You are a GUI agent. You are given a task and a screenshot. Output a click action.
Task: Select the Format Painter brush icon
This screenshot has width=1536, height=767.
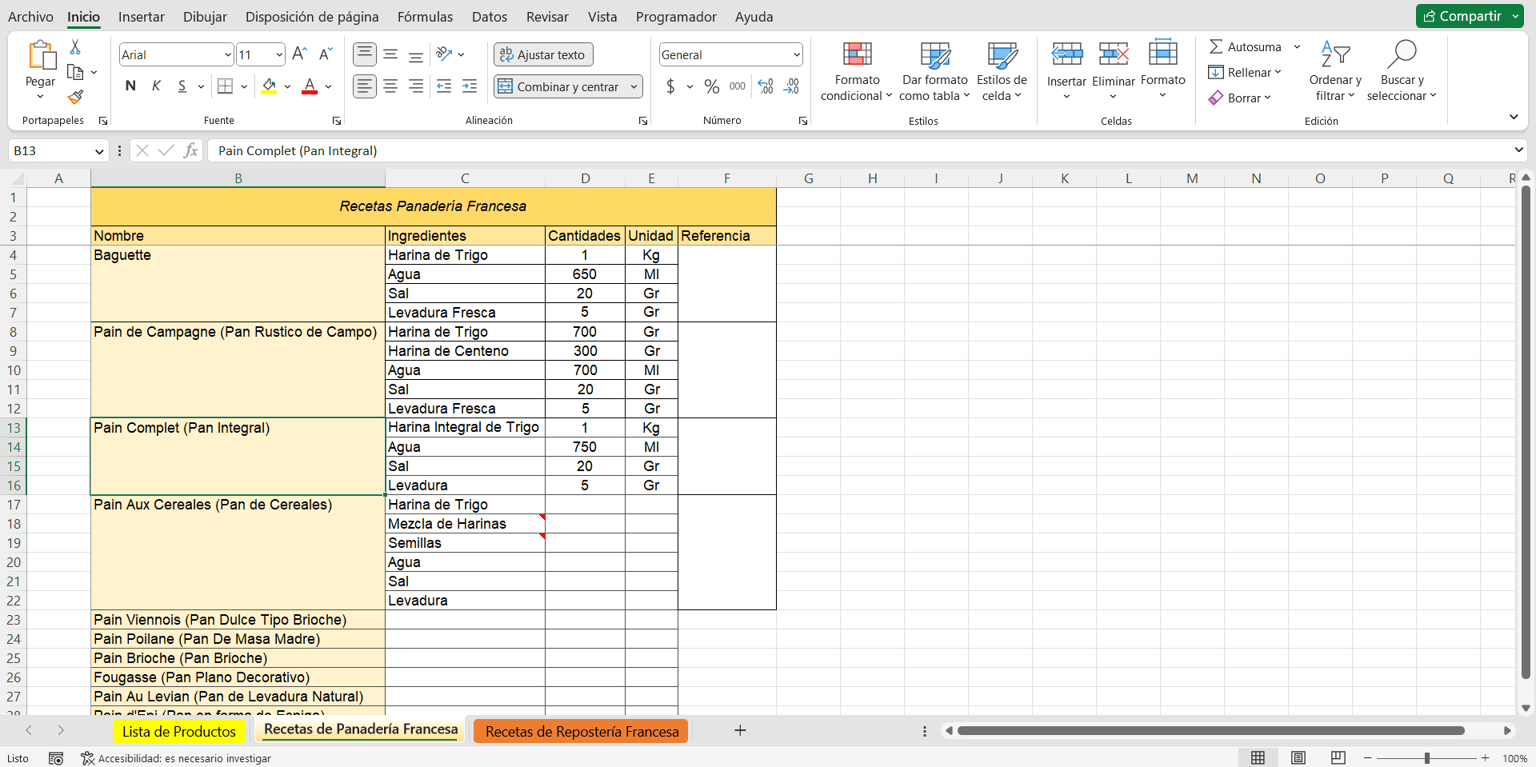(x=75, y=97)
